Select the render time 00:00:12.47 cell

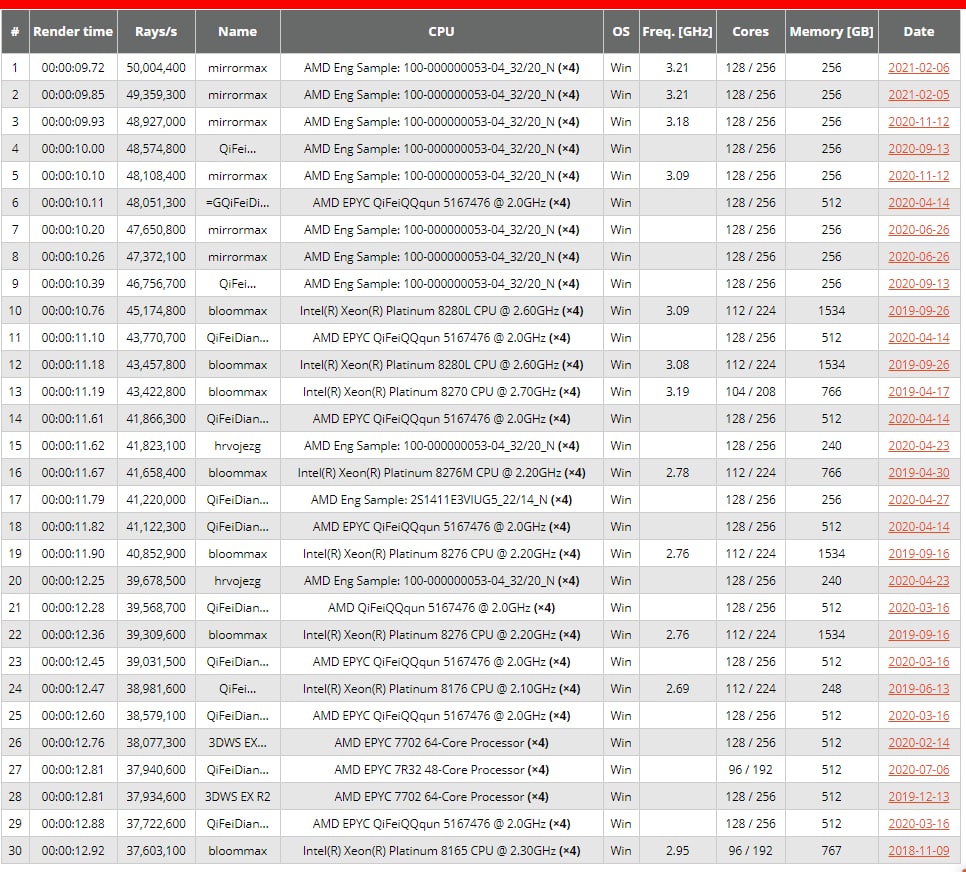click(73, 689)
